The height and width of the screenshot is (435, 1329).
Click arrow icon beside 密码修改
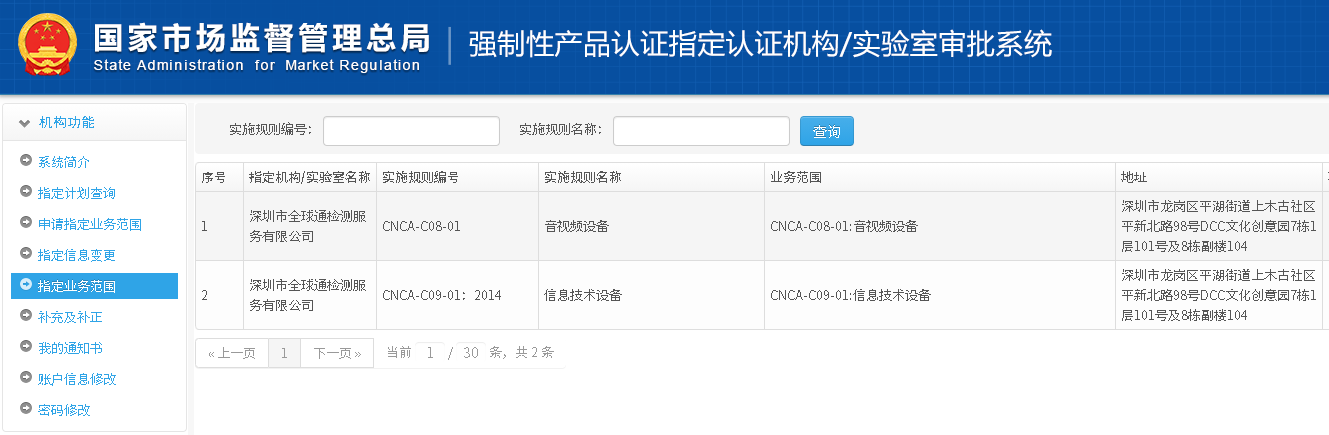[26, 409]
